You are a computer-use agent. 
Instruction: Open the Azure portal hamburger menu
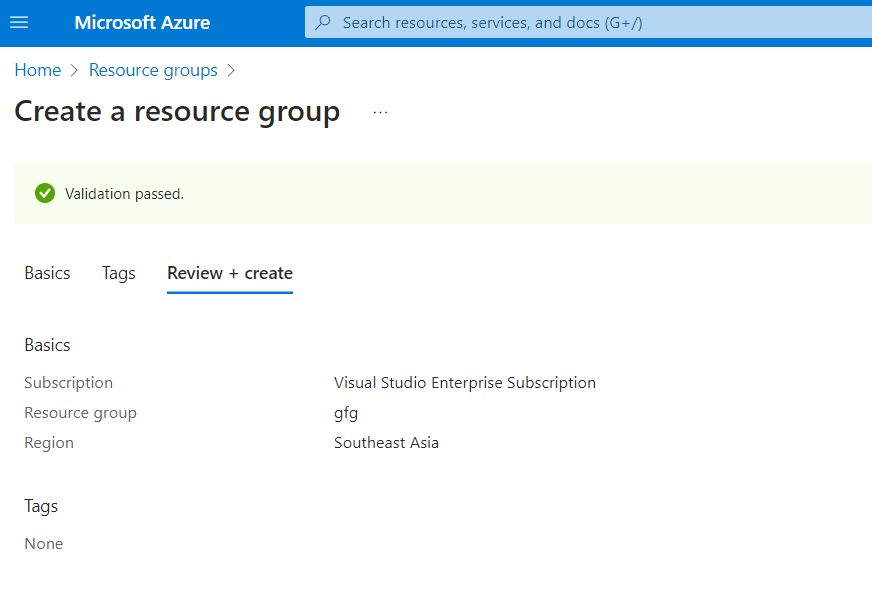(19, 22)
